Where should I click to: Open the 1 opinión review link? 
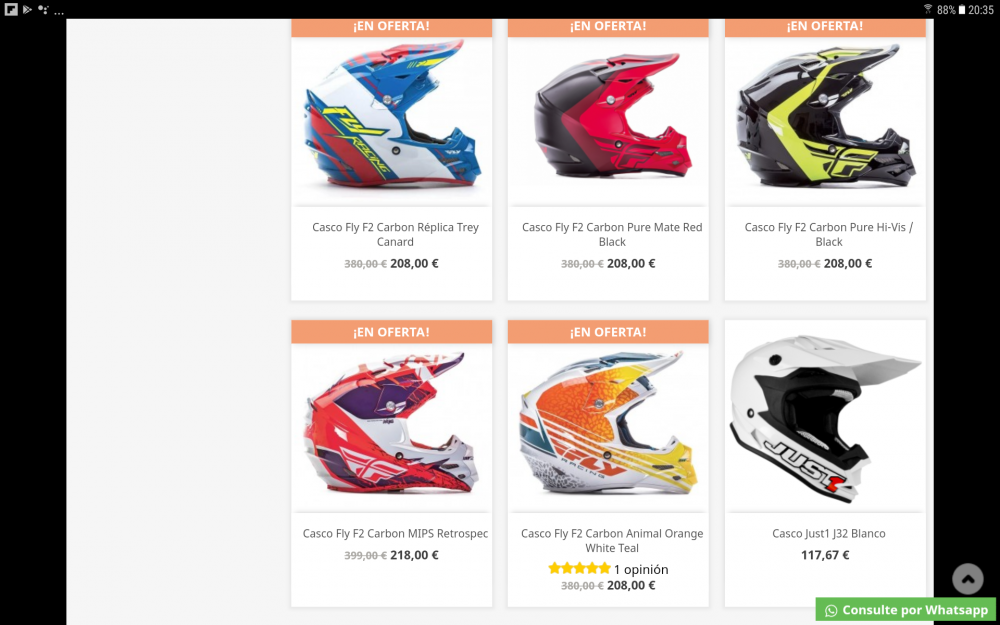click(x=641, y=569)
